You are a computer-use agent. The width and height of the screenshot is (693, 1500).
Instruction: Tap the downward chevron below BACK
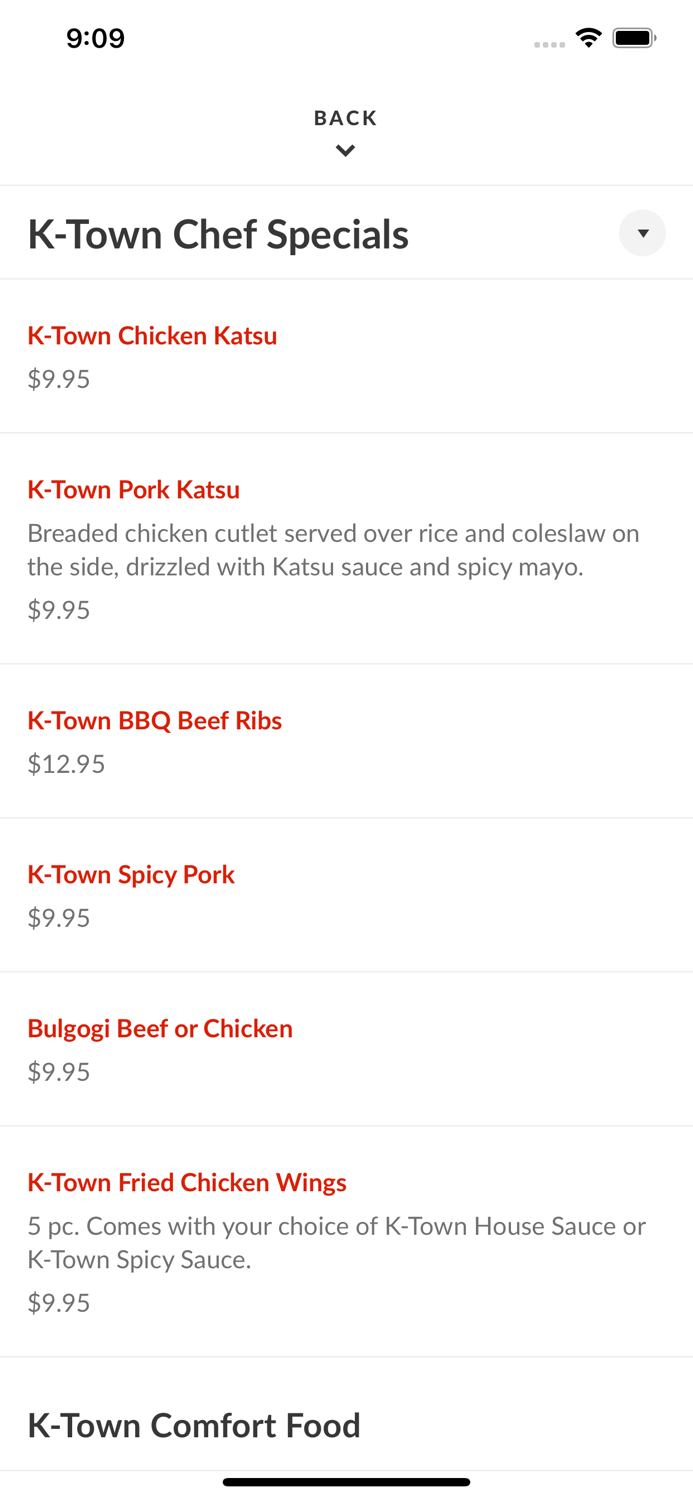coord(345,151)
